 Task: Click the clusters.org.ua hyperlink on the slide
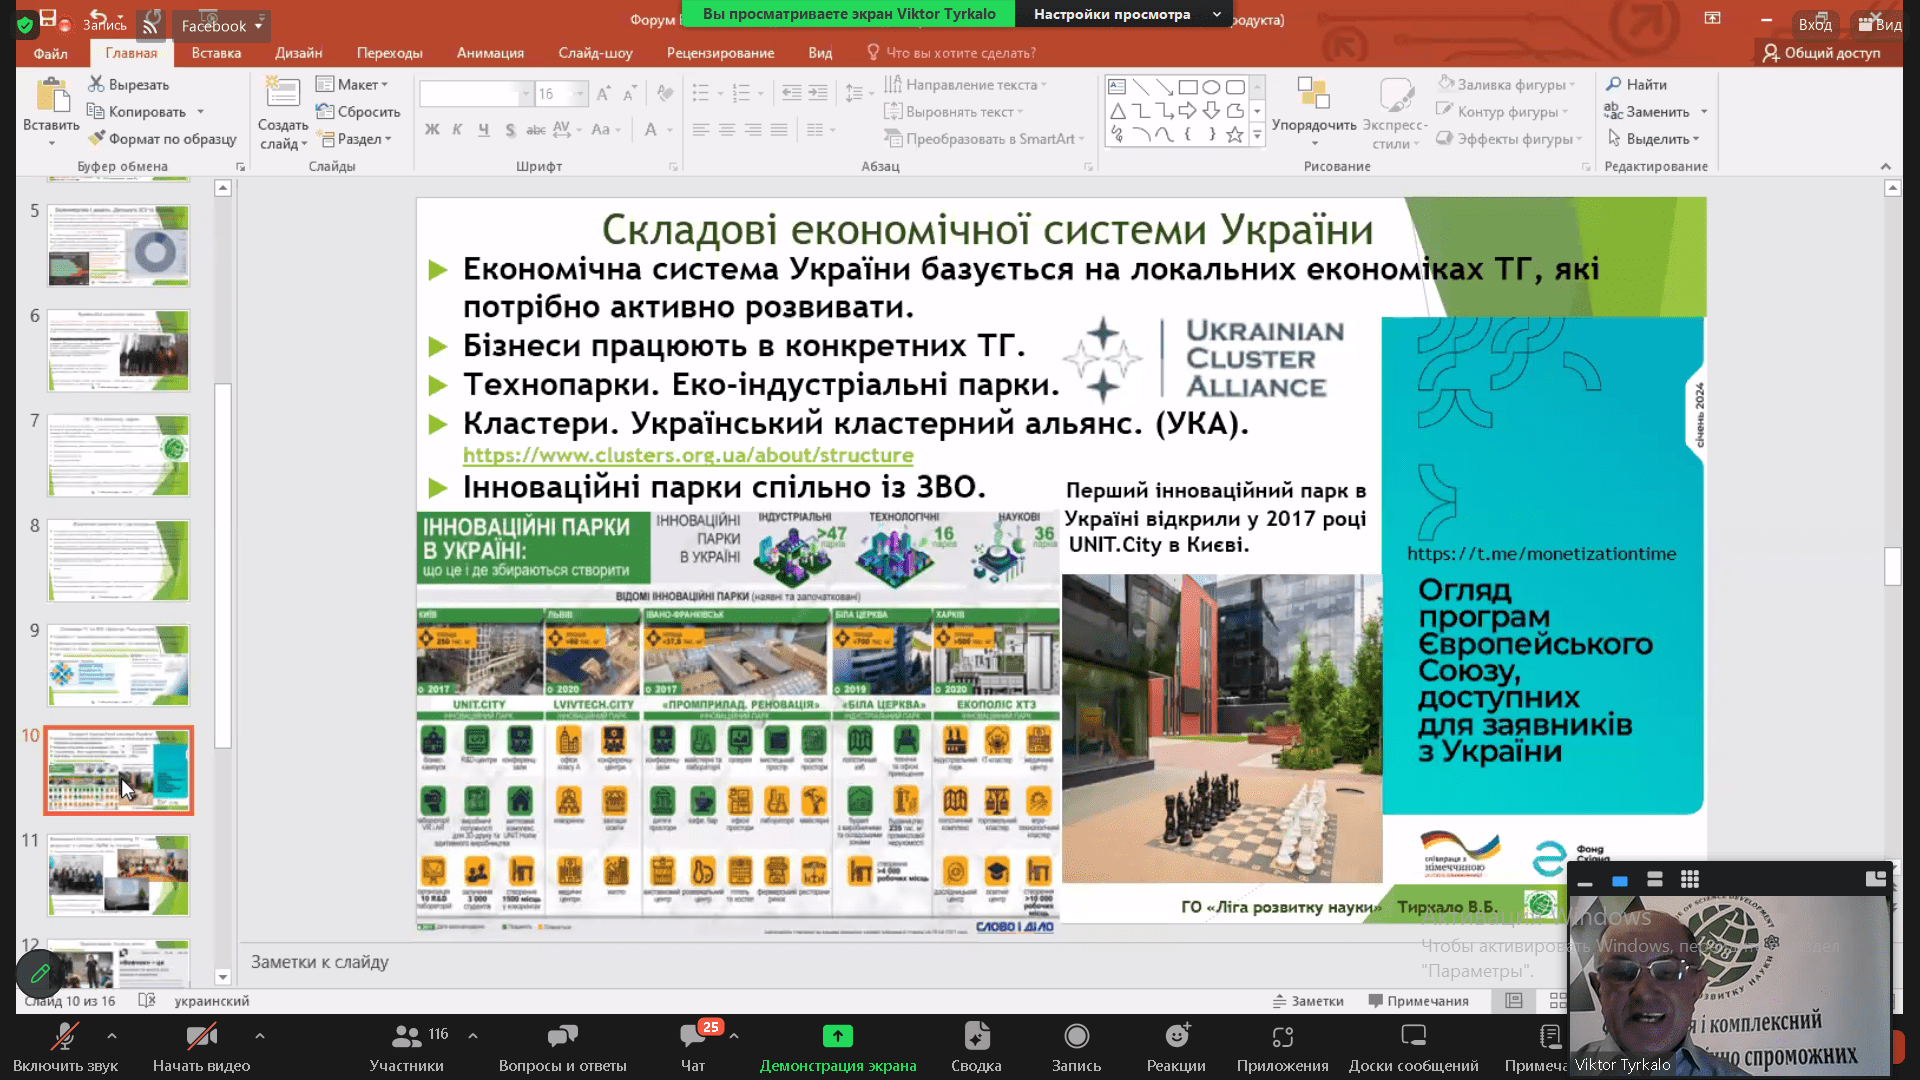[x=688, y=456]
